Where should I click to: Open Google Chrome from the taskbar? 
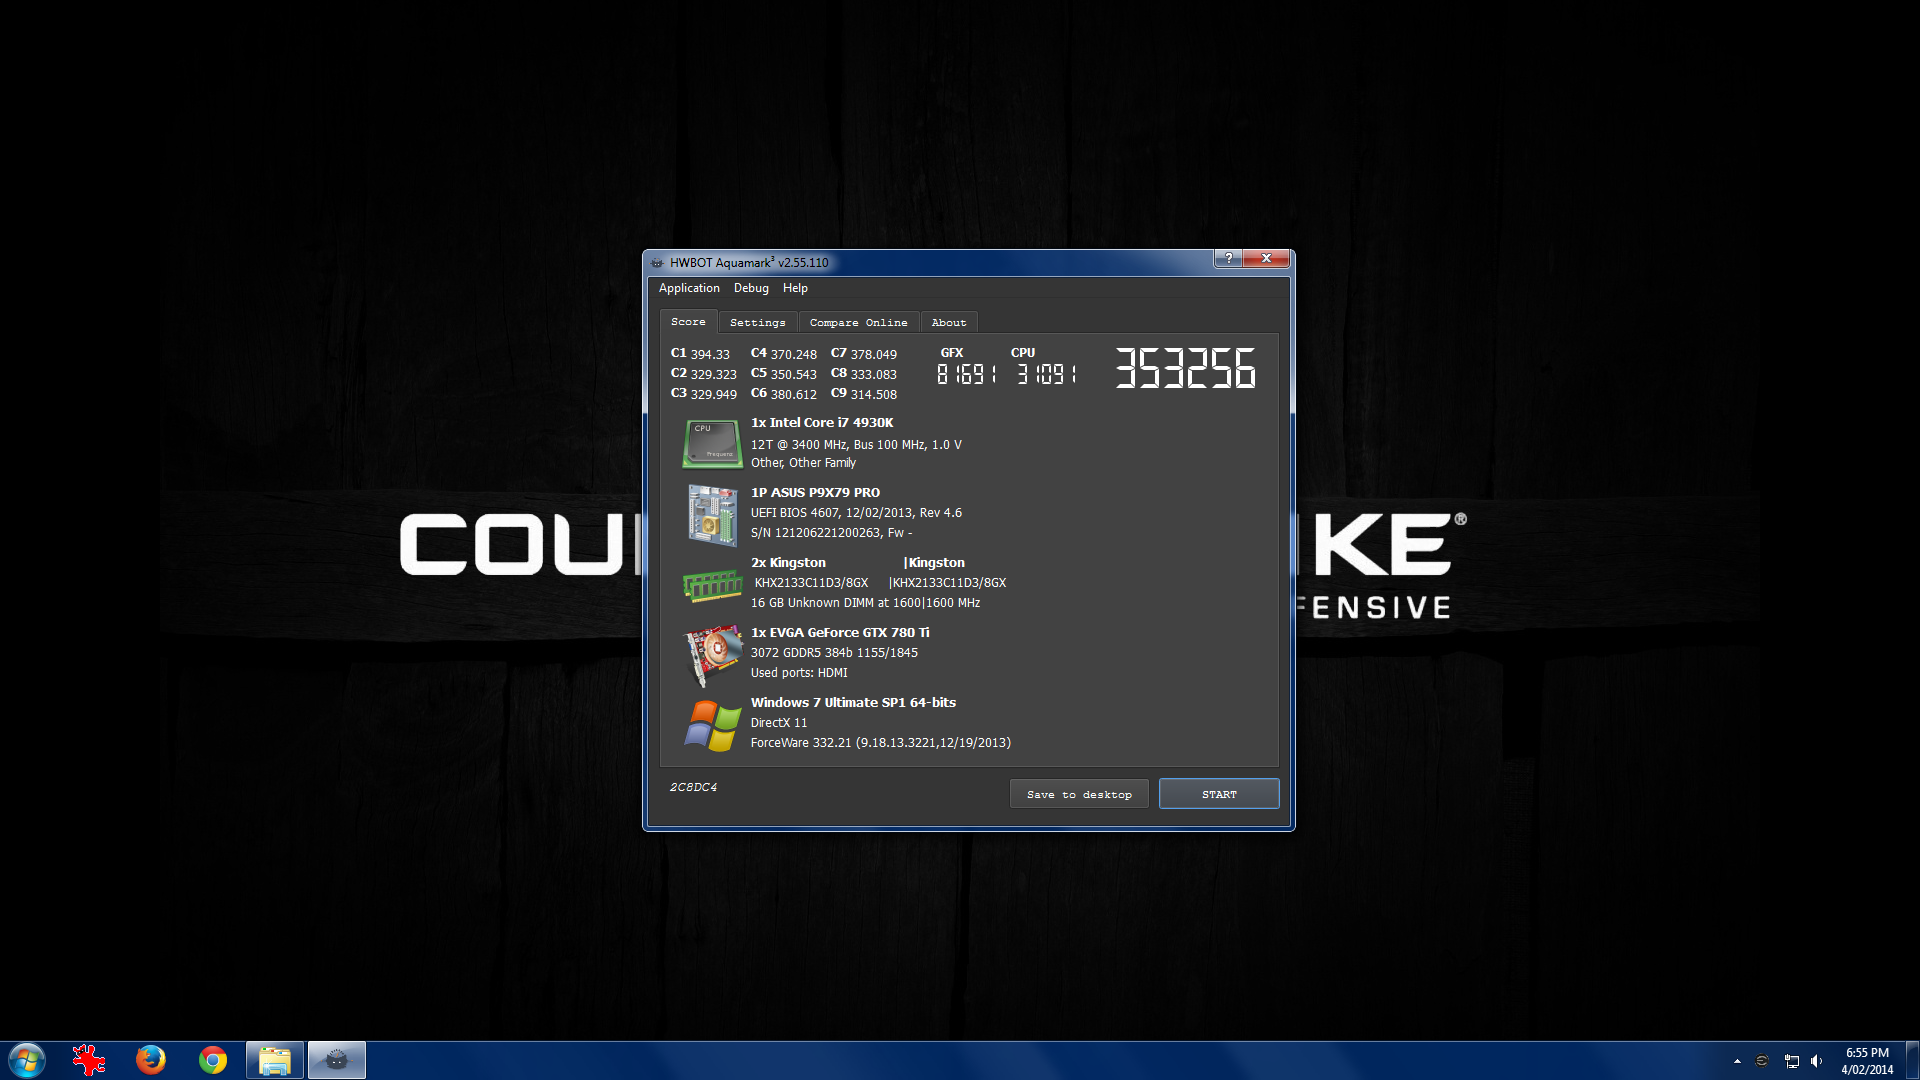coord(213,1060)
